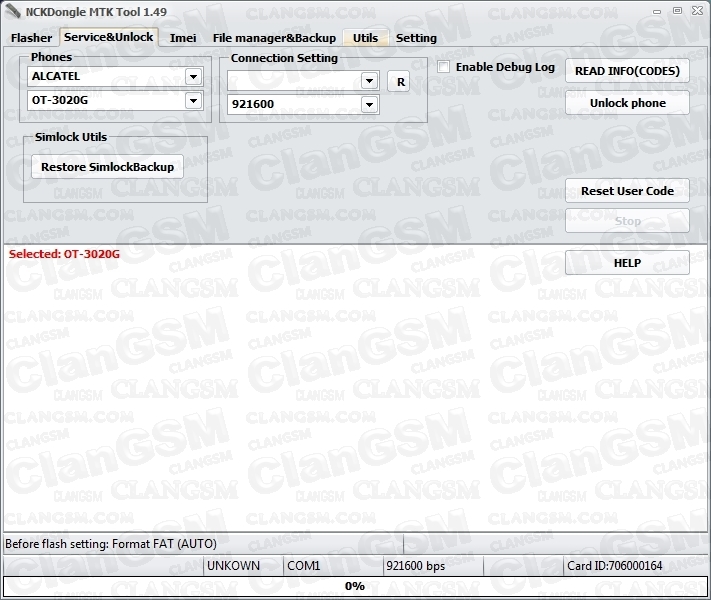The height and width of the screenshot is (600, 711).
Task: Click Restore SimlockBackup button
Action: point(107,167)
